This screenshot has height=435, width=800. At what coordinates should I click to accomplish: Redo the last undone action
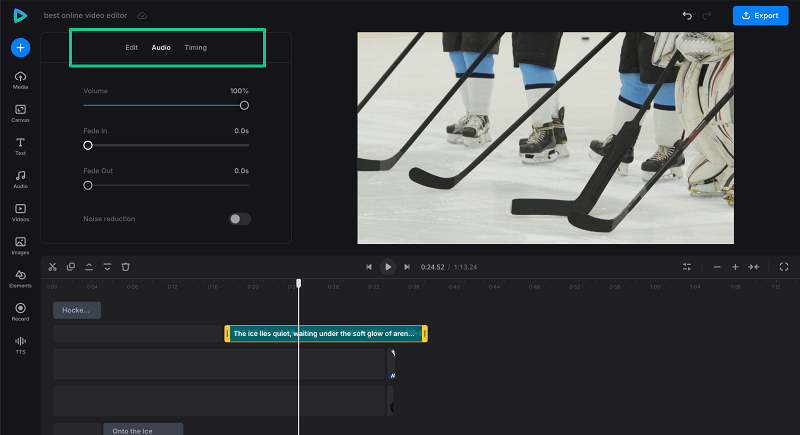click(x=707, y=16)
